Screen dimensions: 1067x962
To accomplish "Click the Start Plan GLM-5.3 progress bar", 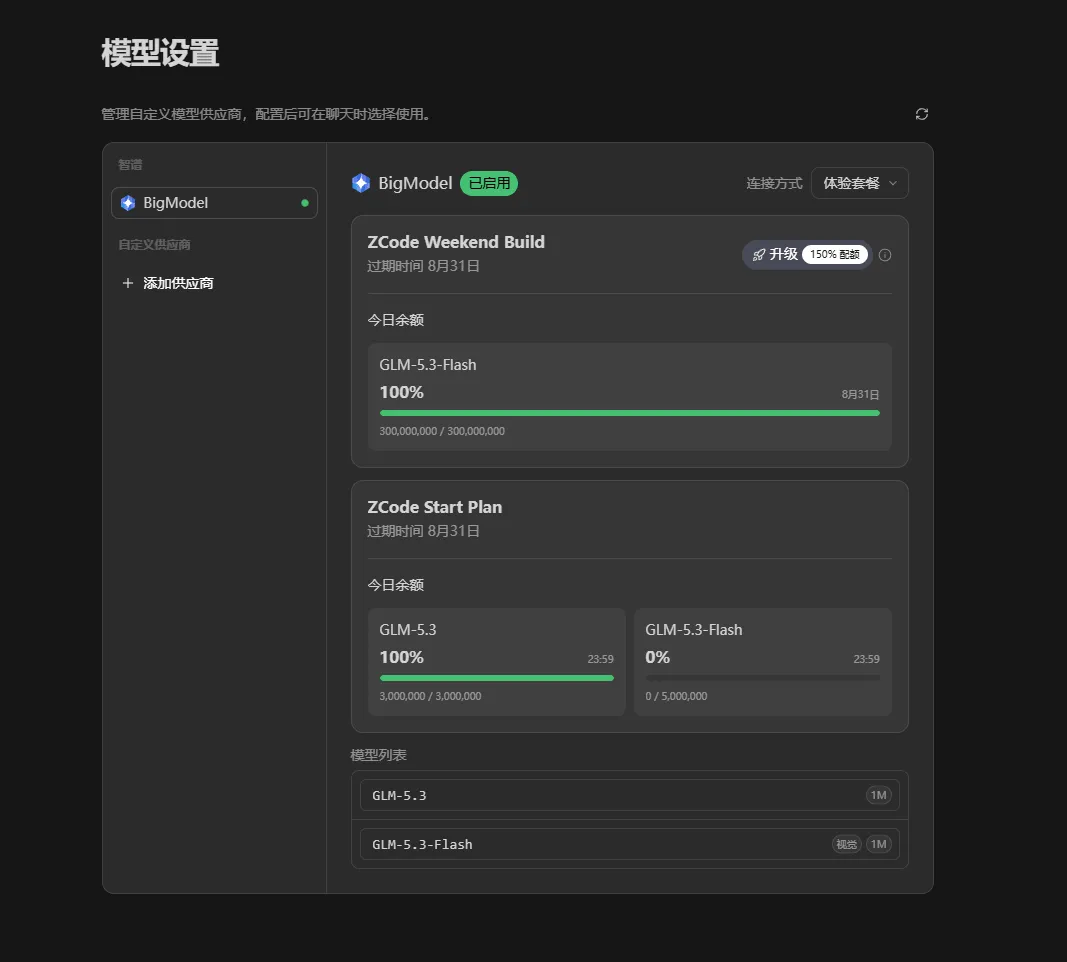I will (x=497, y=678).
